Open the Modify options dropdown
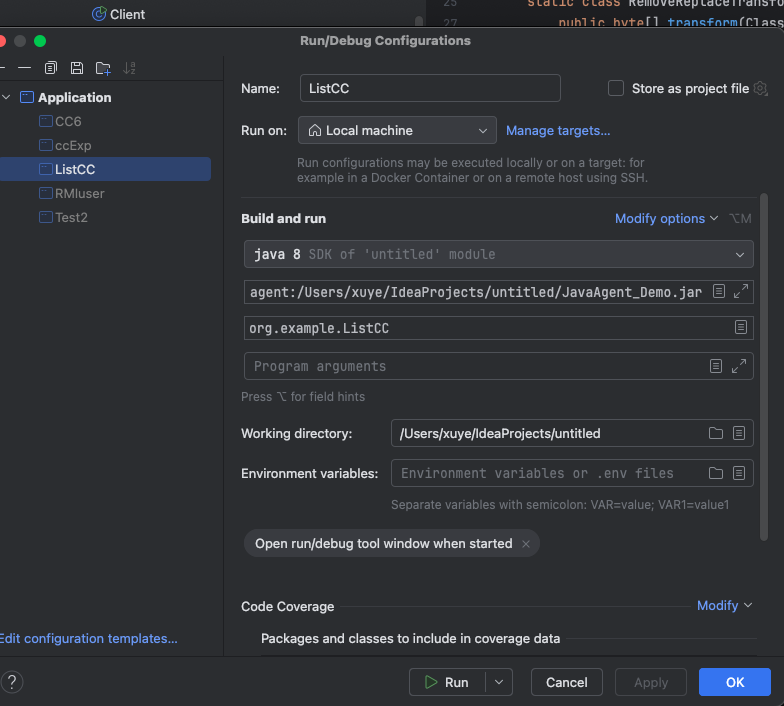The image size is (784, 706). click(667, 218)
